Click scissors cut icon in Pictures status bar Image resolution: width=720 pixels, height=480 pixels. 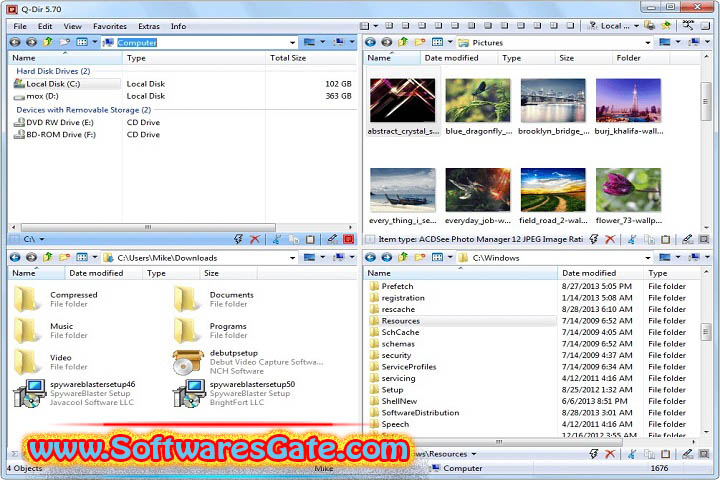point(632,239)
